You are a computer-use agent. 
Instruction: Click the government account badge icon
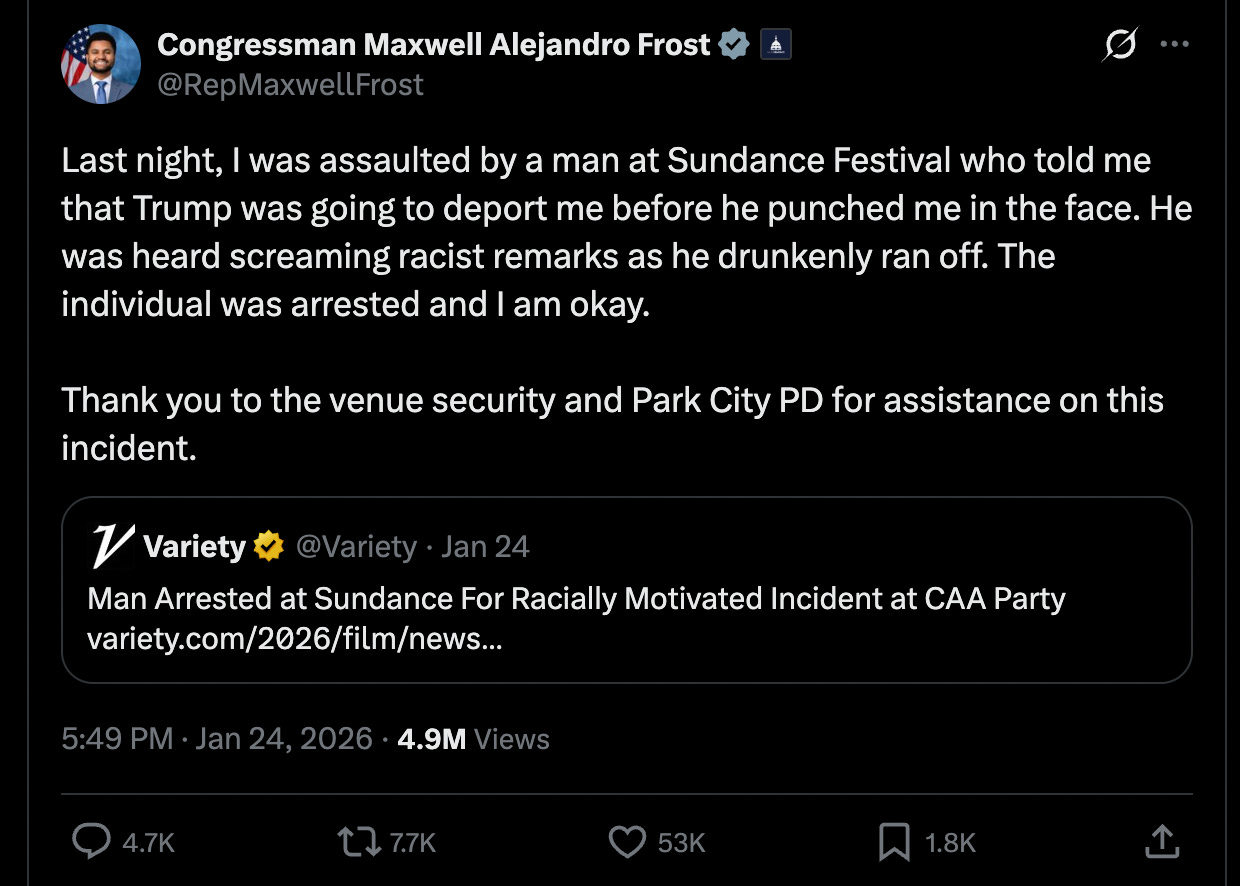(775, 43)
